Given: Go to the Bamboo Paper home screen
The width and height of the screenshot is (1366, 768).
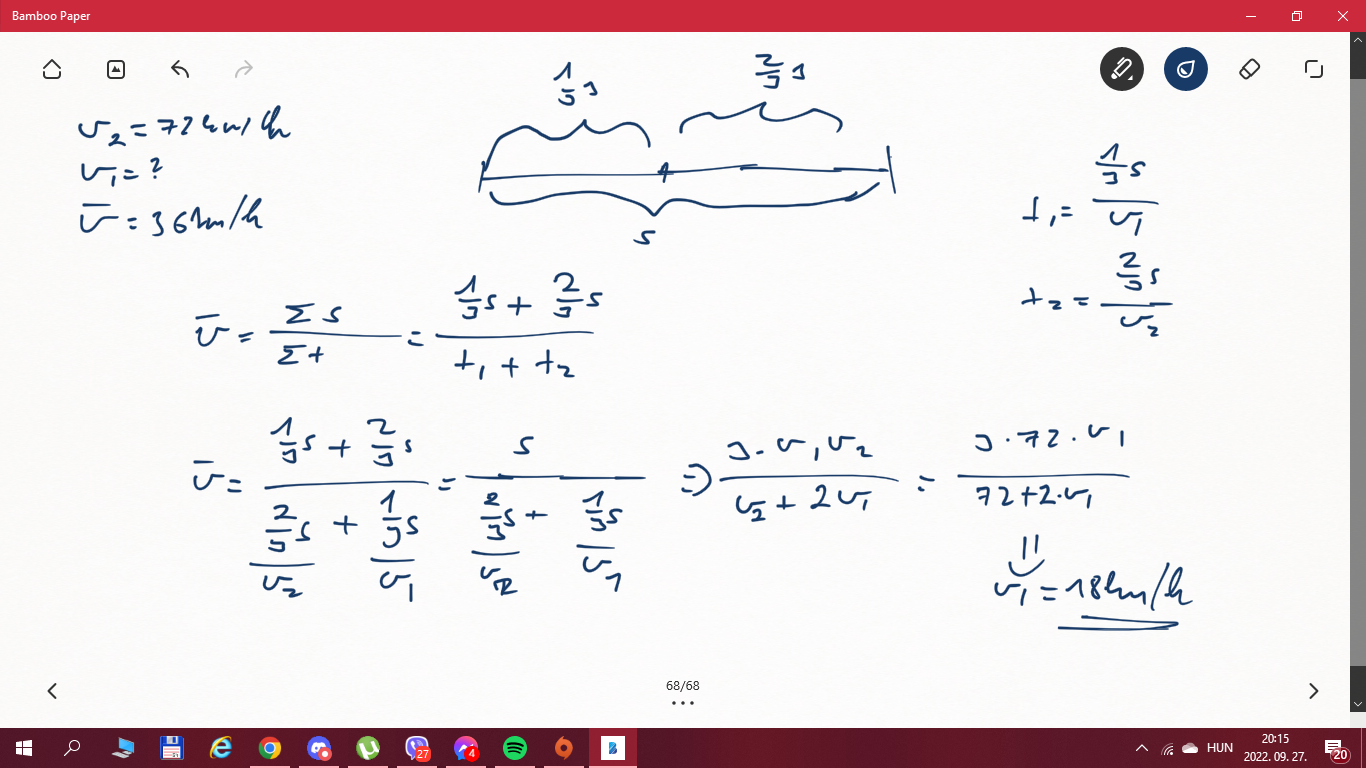Looking at the screenshot, I should (x=52, y=69).
